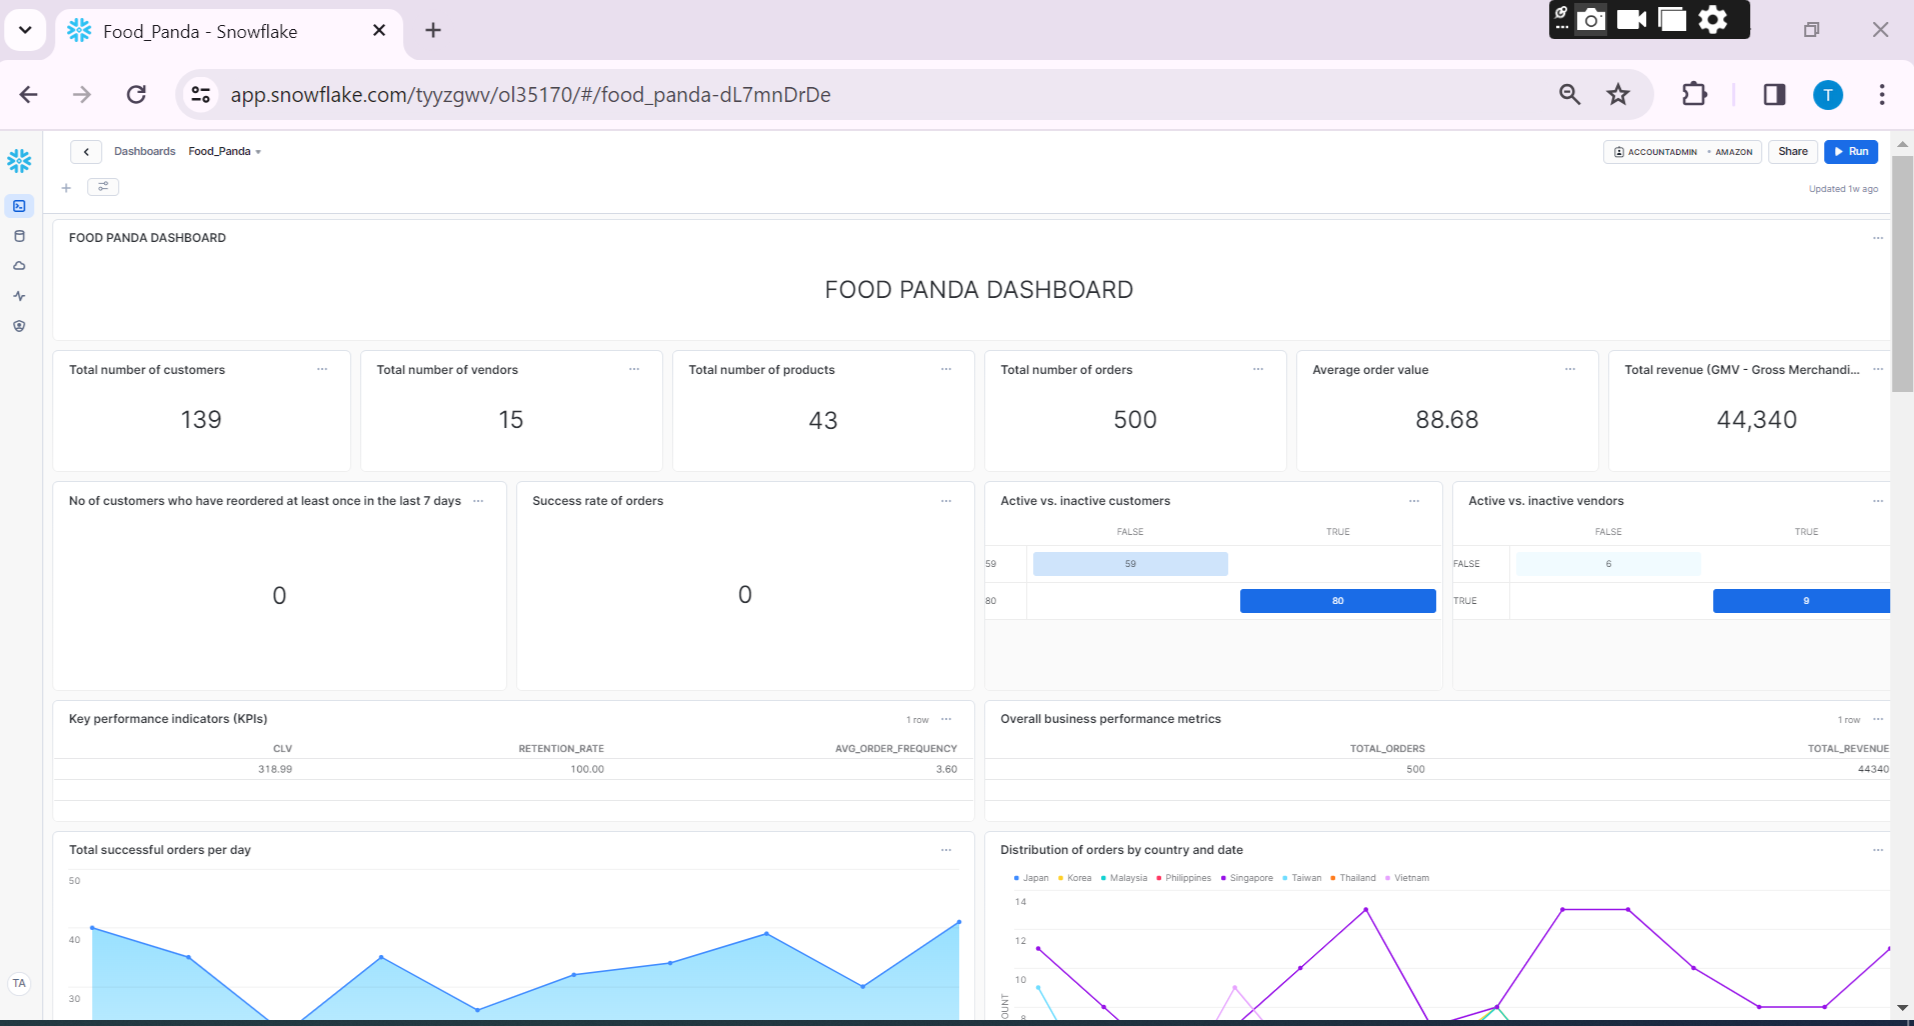The width and height of the screenshot is (1914, 1026).
Task: Bookmark this page with star icon
Action: (x=1618, y=94)
